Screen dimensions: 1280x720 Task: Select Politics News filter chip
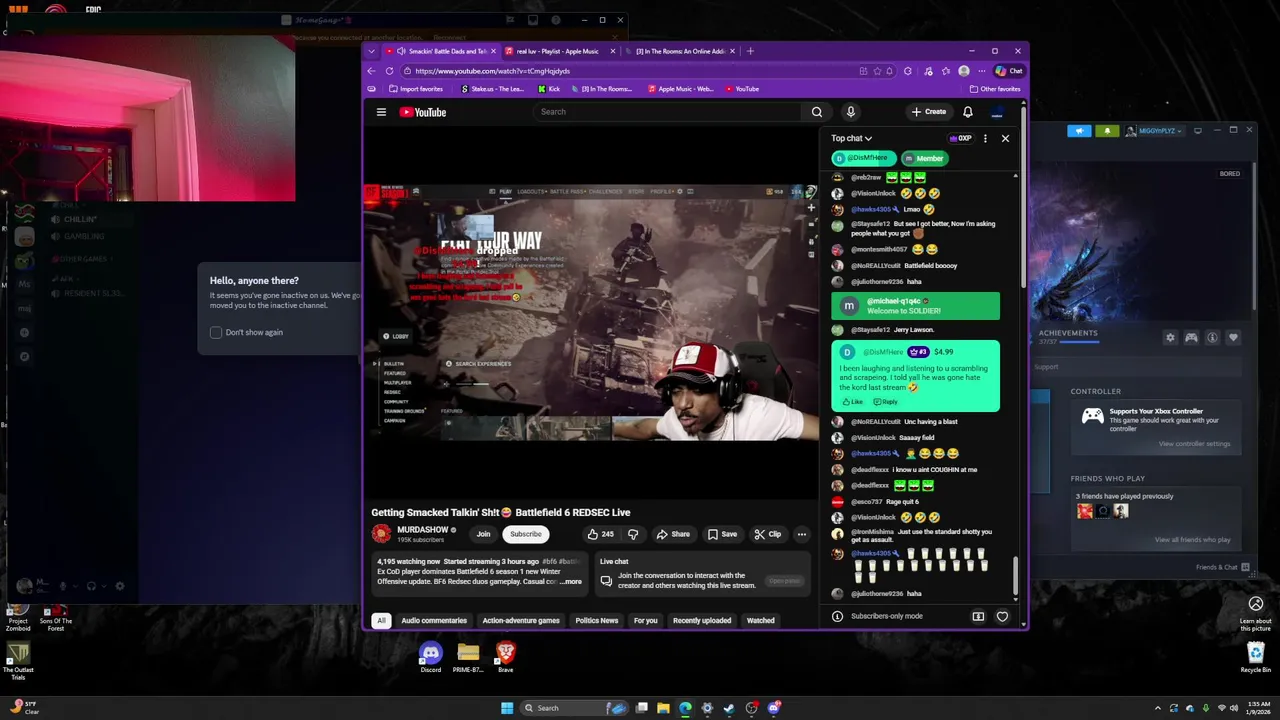tap(596, 620)
